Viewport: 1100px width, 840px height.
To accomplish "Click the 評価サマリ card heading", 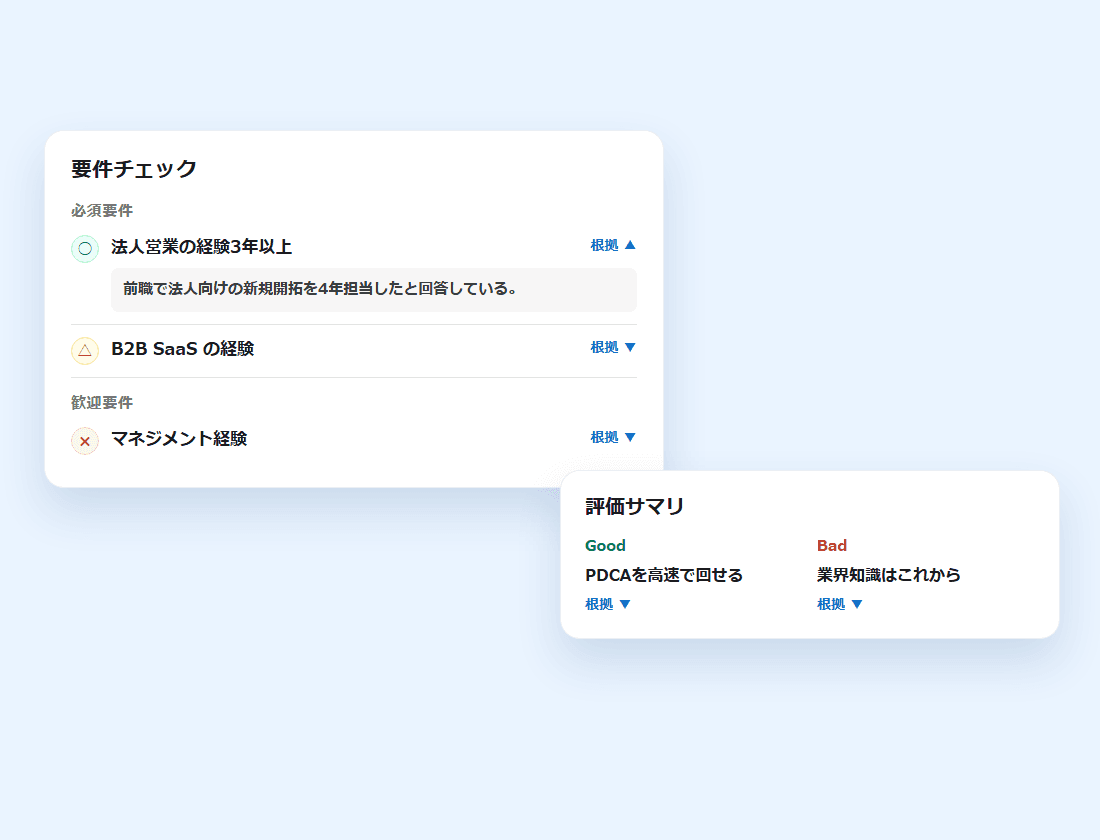I will click(x=635, y=506).
